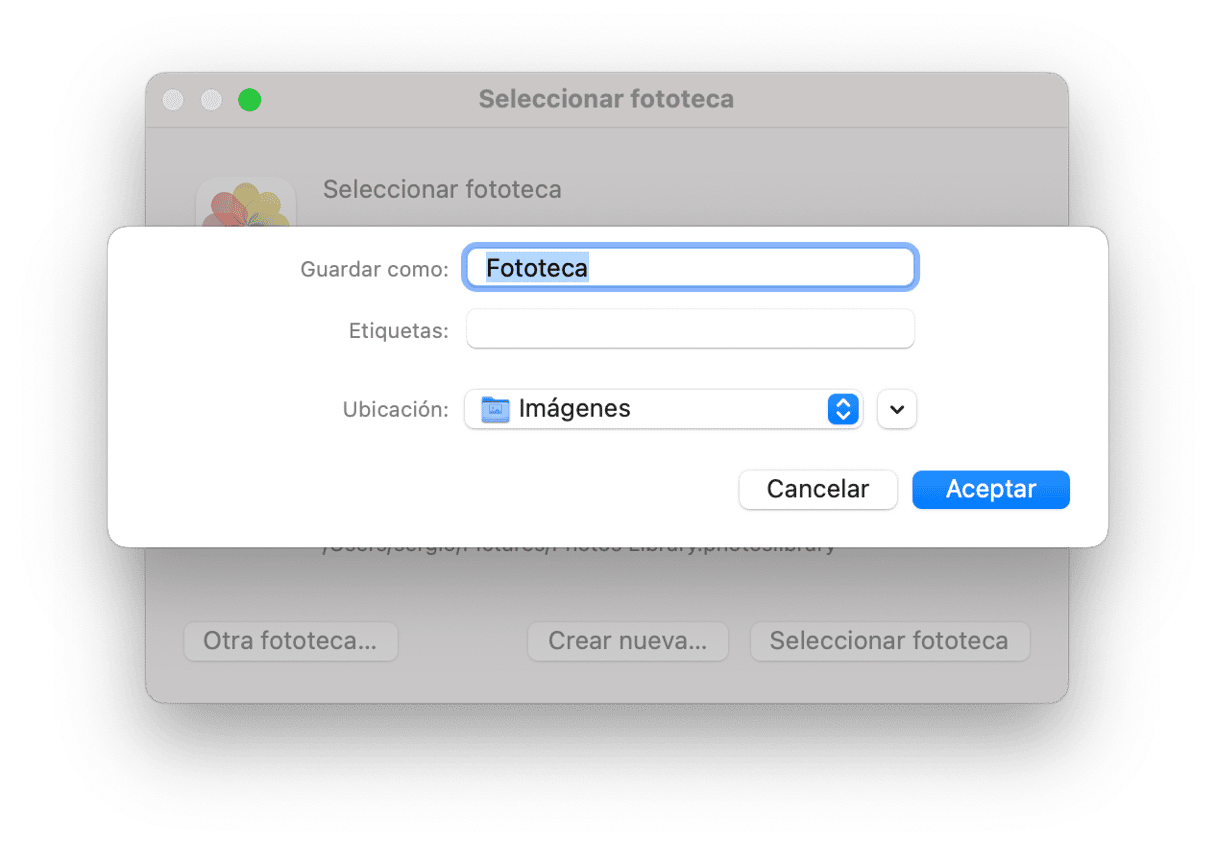Choose the Otra fototeca... button
This screenshot has width=1216, height=845.
[290, 641]
